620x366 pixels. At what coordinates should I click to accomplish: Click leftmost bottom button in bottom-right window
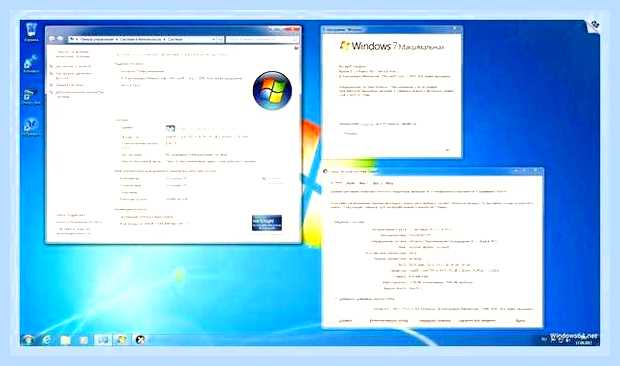(x=345, y=321)
